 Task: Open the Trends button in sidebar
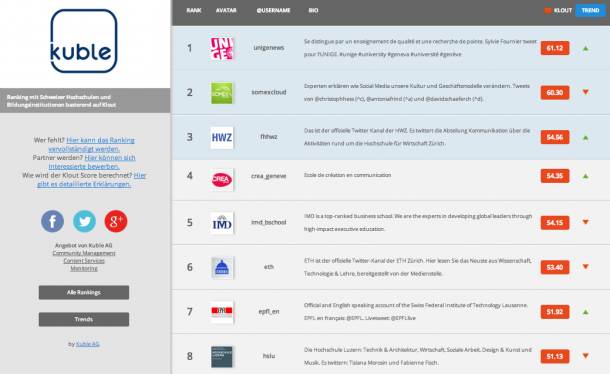tap(84, 319)
